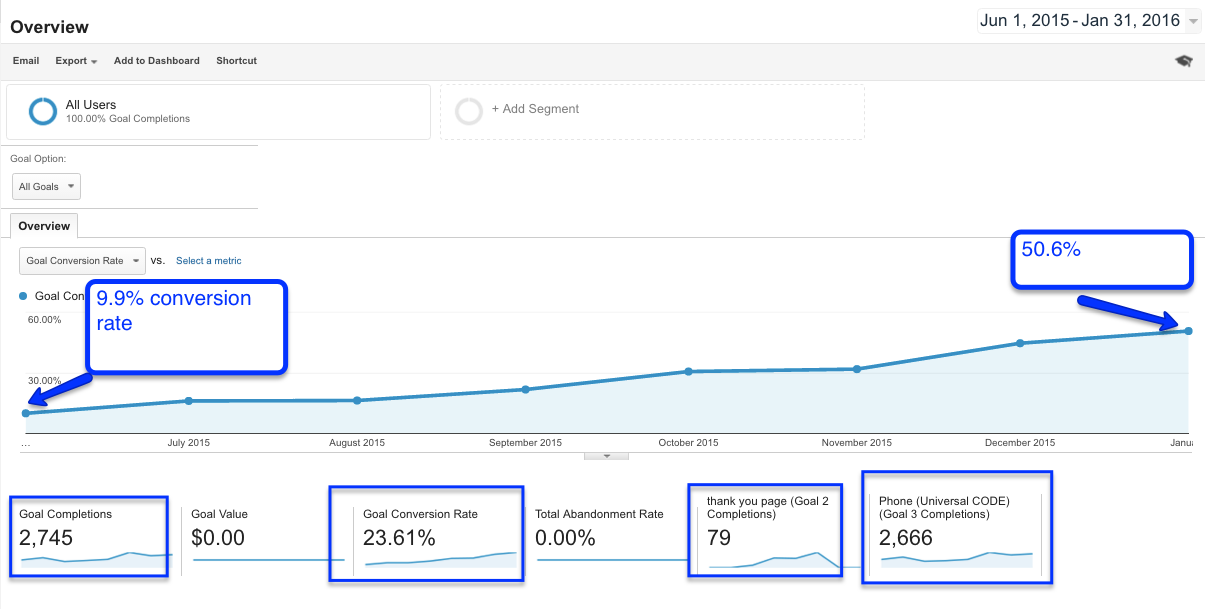Open the Export dropdown menu

click(76, 61)
